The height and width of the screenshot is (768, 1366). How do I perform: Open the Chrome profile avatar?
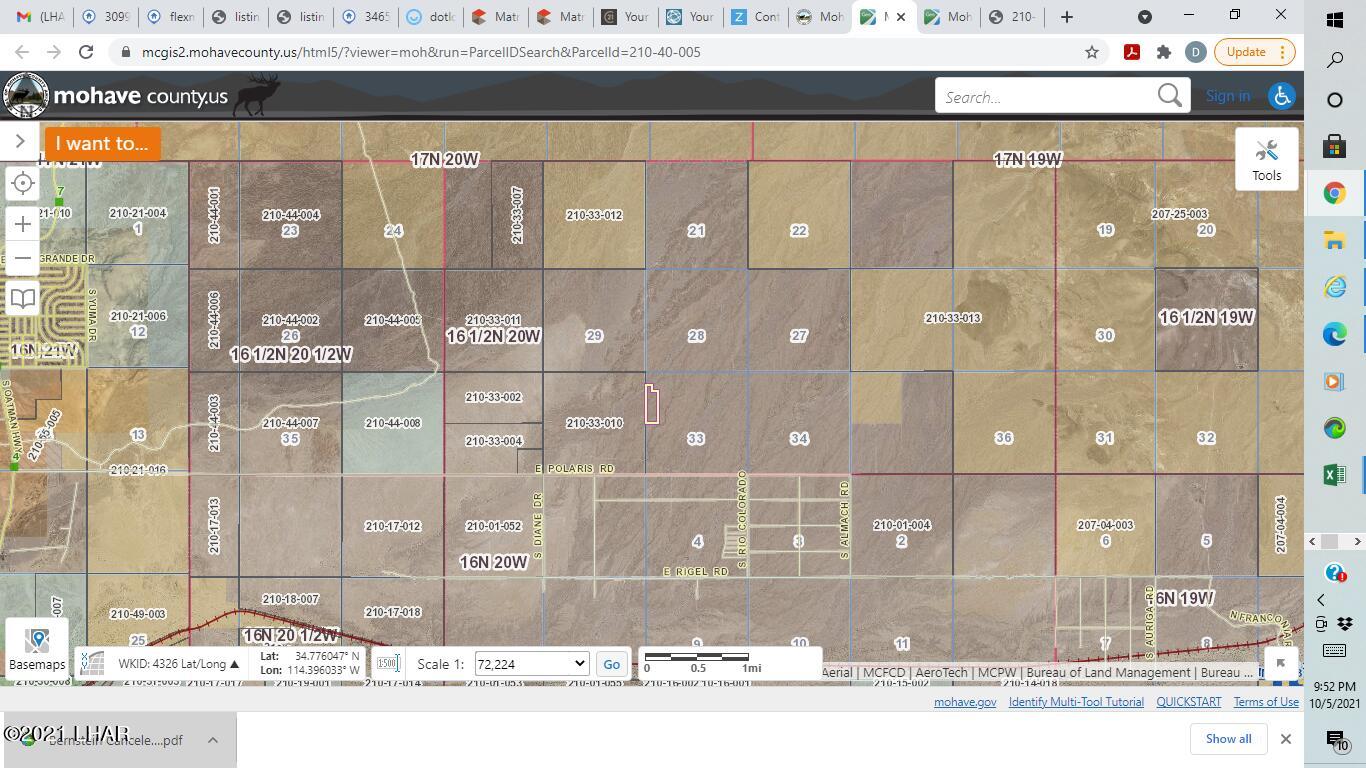[x=1195, y=52]
